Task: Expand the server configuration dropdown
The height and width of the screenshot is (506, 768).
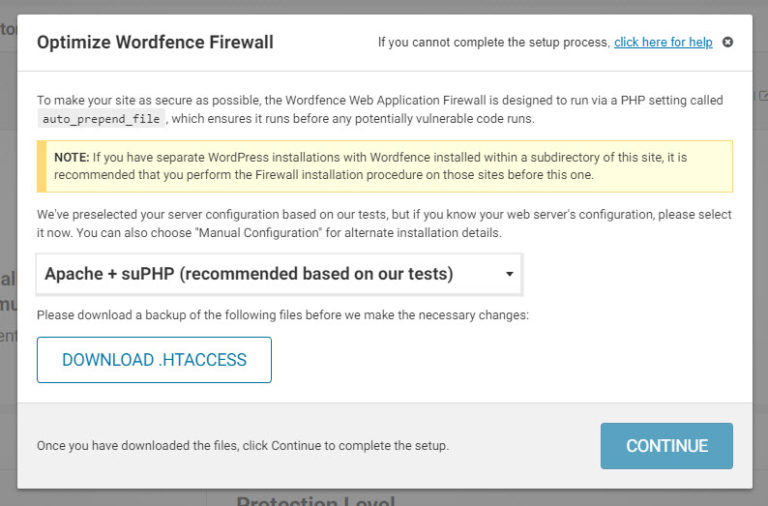Action: (x=278, y=274)
